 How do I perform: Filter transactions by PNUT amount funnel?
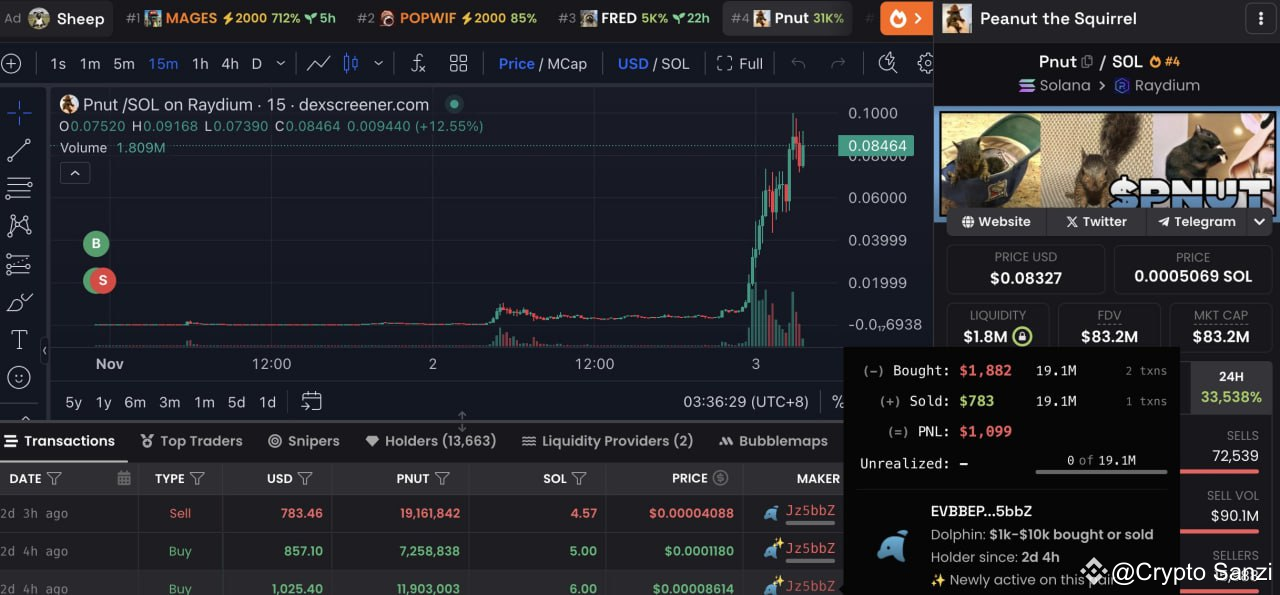443,479
